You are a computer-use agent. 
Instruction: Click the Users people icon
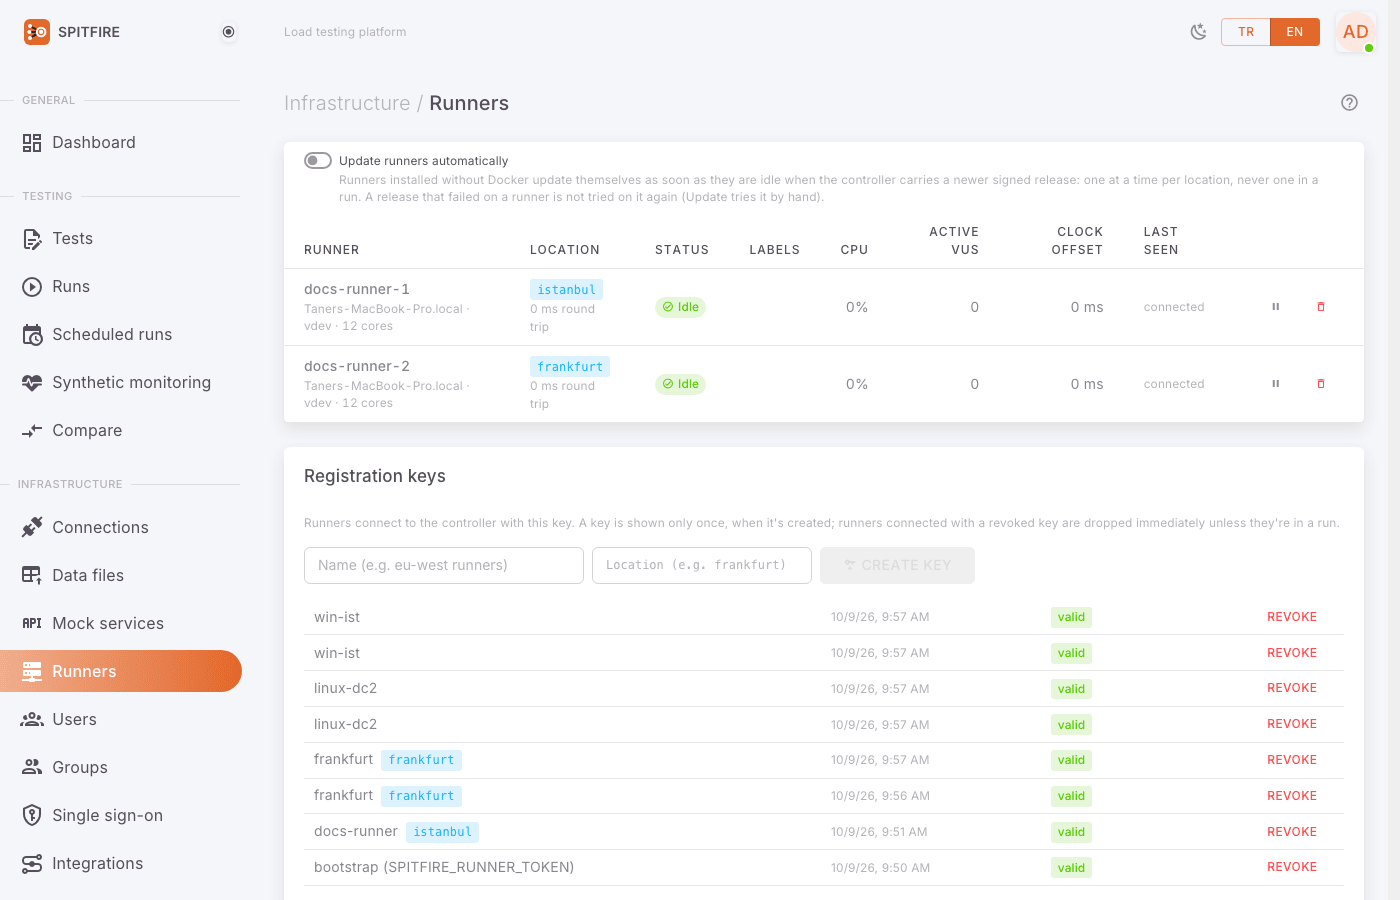click(x=32, y=719)
